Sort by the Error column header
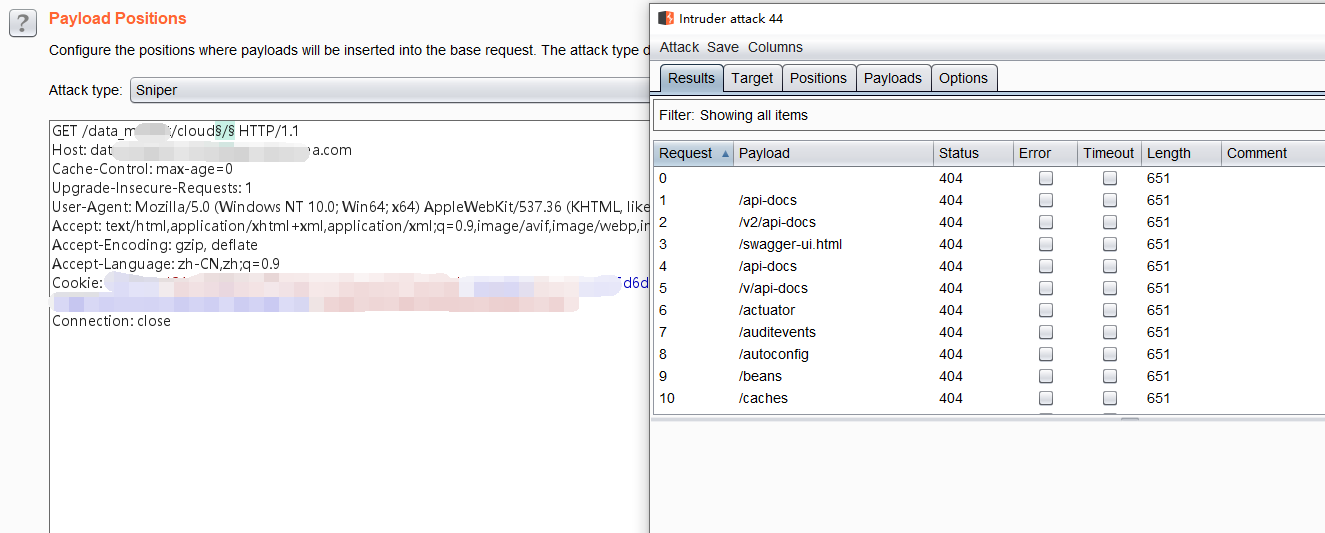Viewport: 1325px width, 533px height. click(x=1045, y=153)
